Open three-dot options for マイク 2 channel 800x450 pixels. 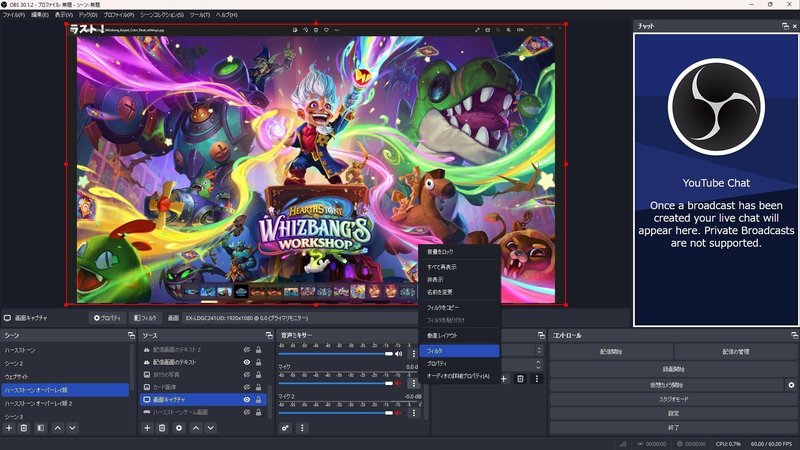[x=414, y=413]
